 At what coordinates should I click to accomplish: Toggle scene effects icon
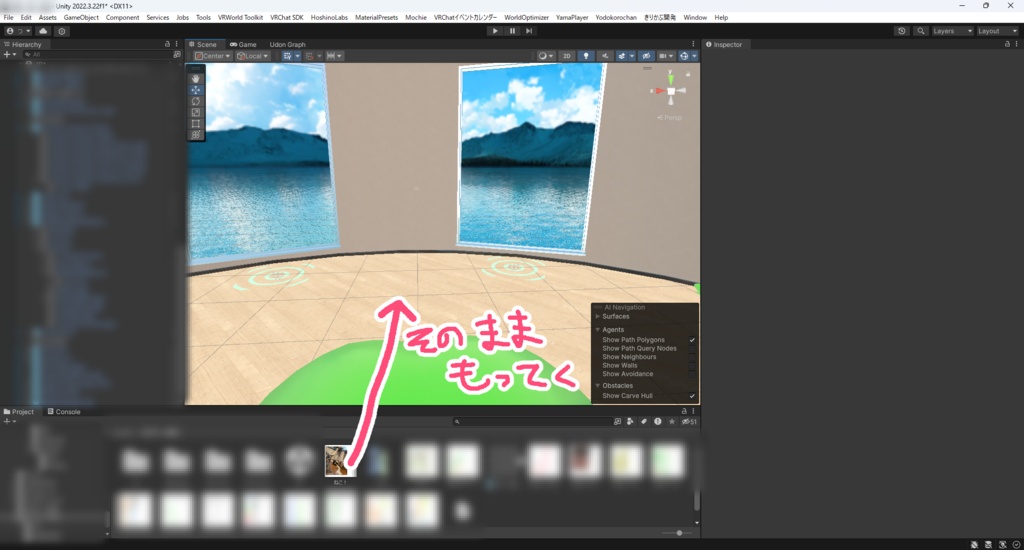pos(622,56)
